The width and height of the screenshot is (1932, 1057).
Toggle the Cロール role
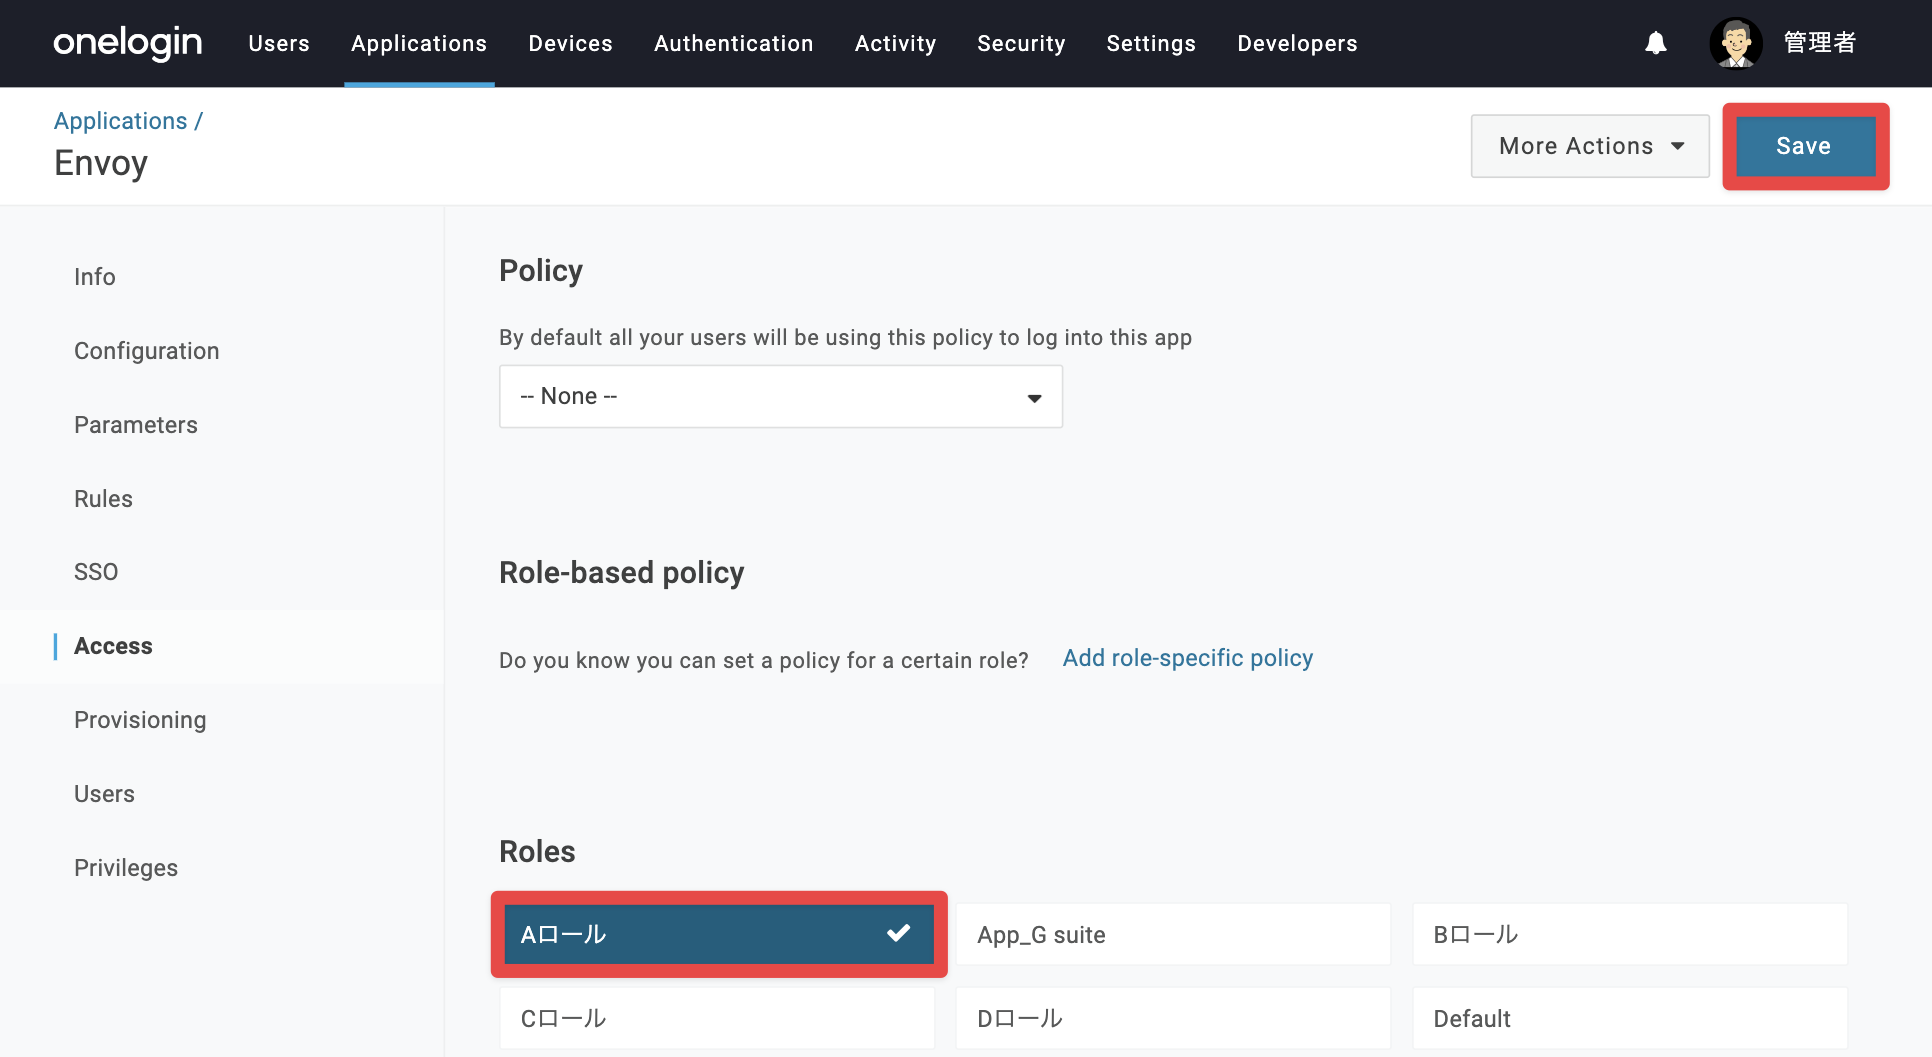pos(717,1018)
